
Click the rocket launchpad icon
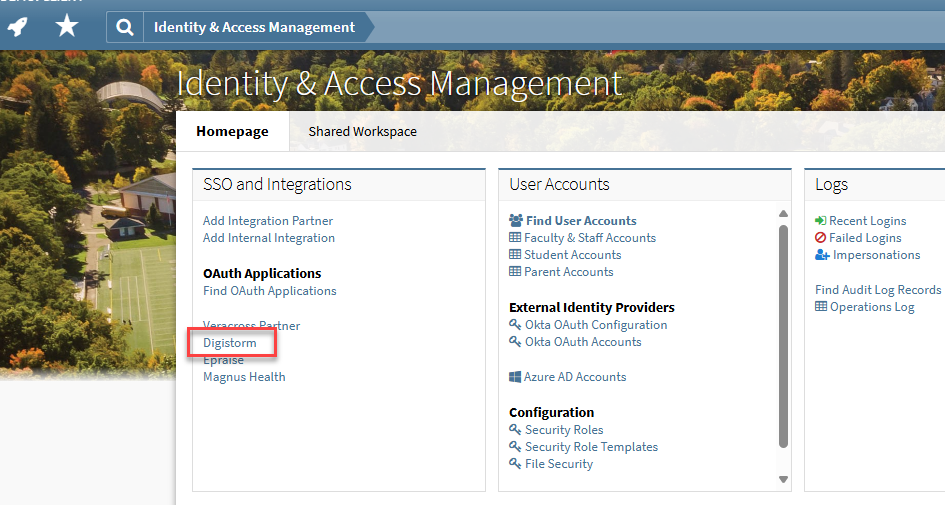(x=18, y=26)
